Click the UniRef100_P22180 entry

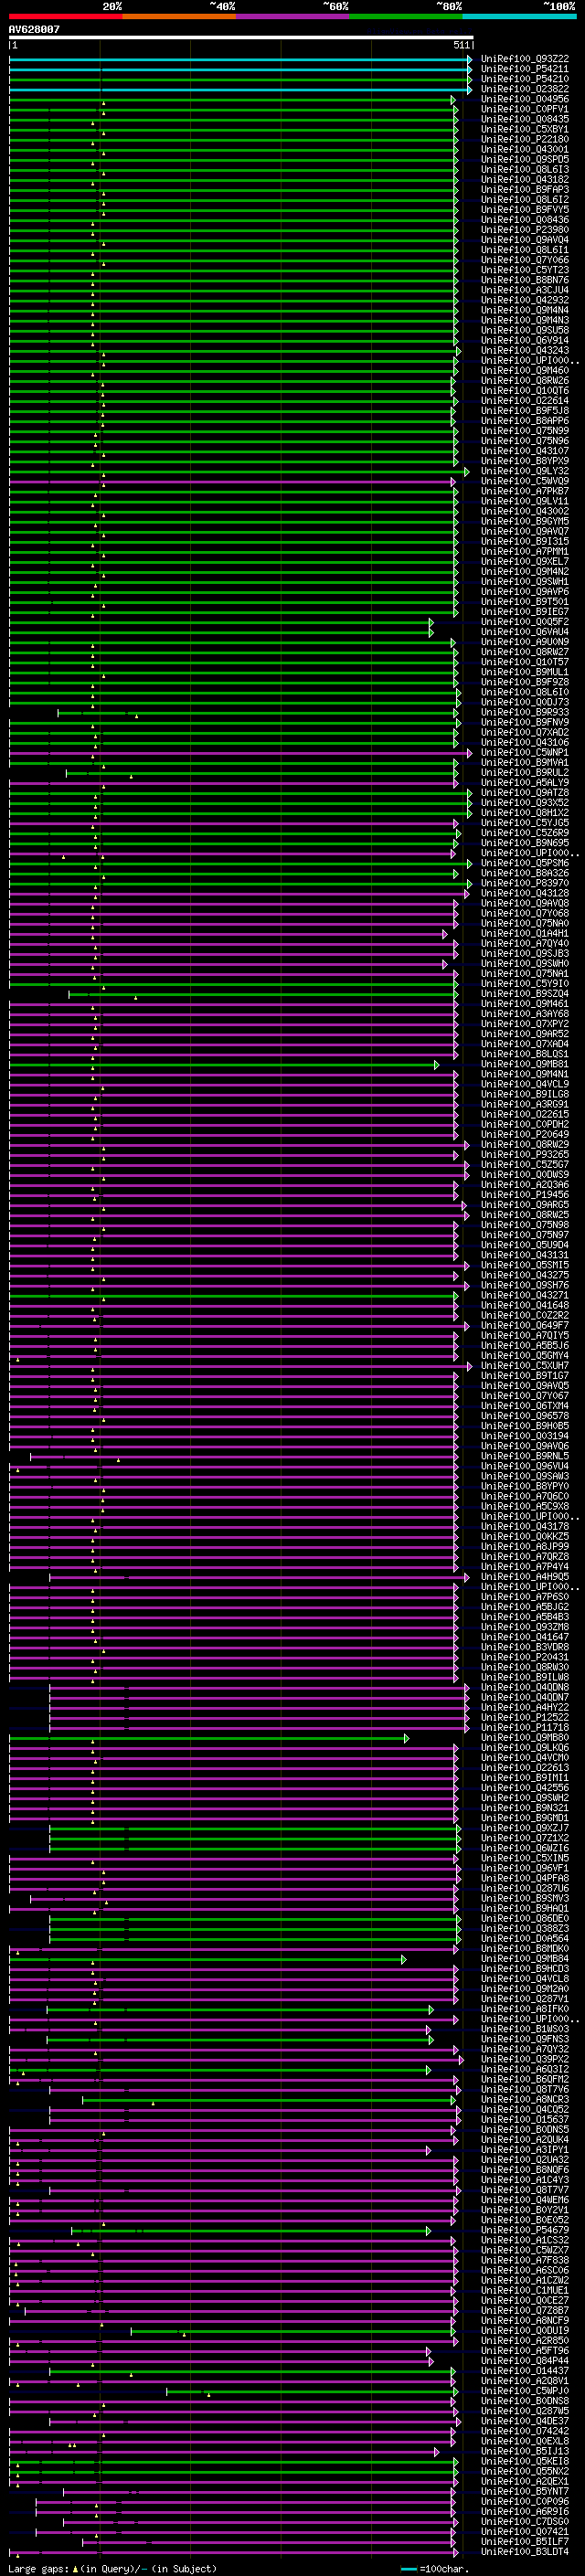click(x=525, y=139)
